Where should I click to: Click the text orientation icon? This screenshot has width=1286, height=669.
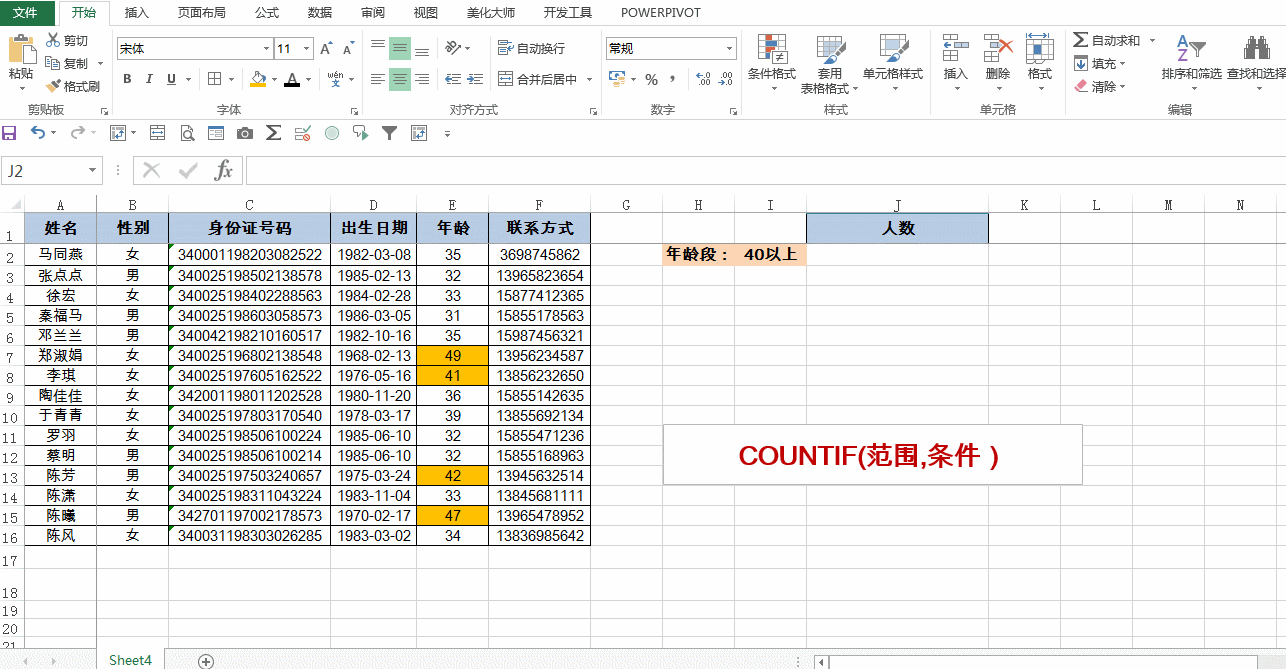(453, 48)
